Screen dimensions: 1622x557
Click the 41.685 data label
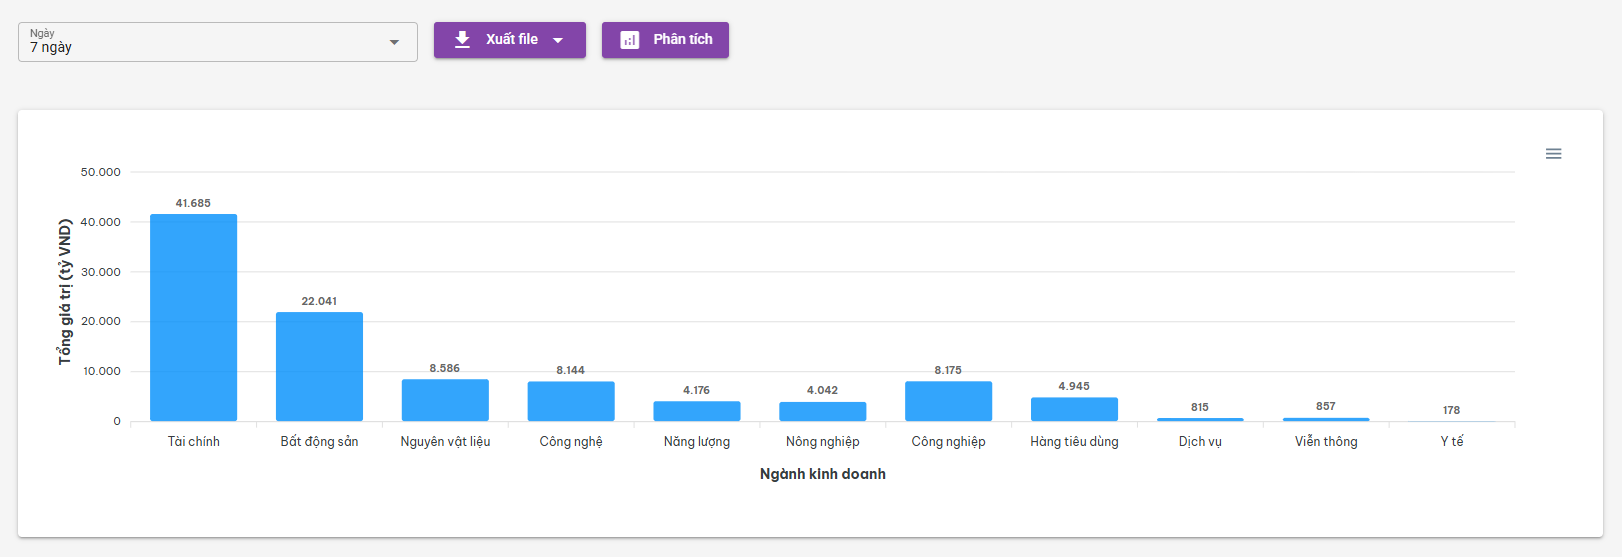pos(193,203)
